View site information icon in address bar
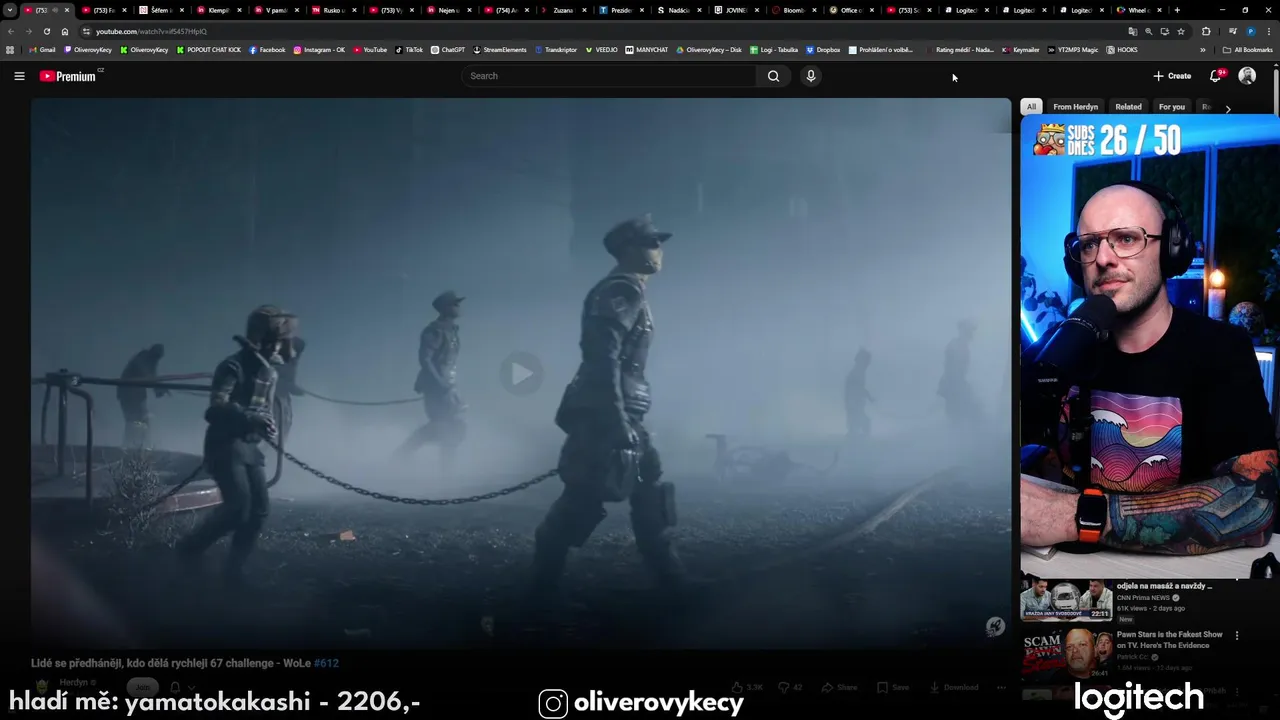Viewport: 1280px width, 720px height. point(86,31)
